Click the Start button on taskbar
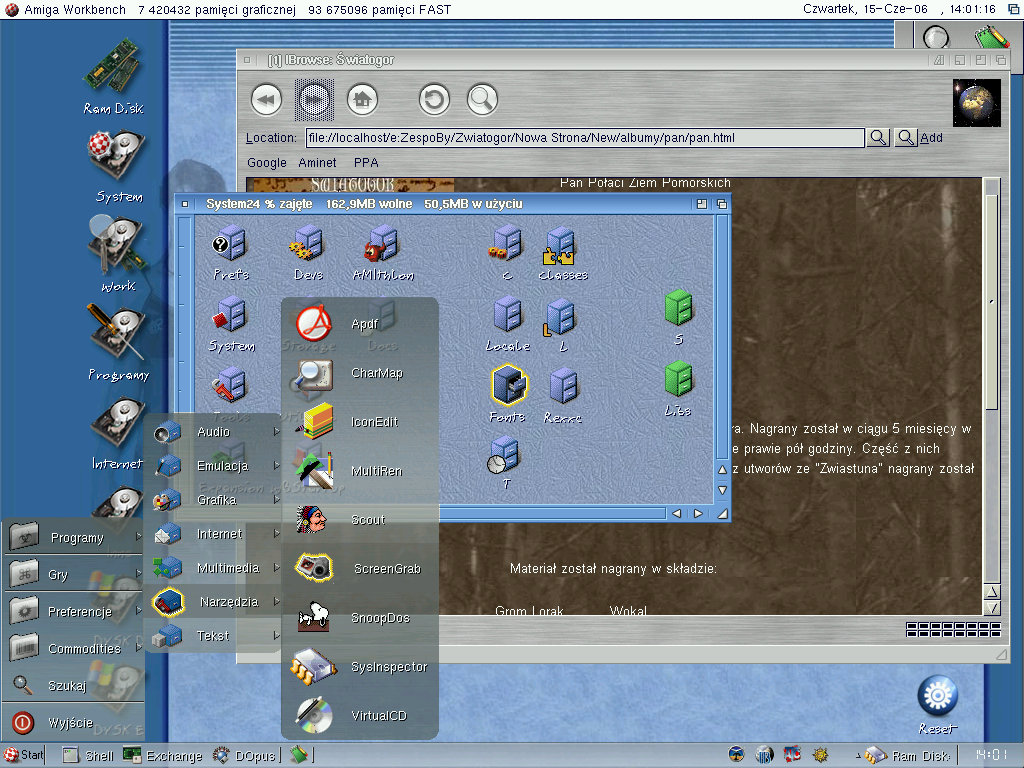 pyautogui.click(x=24, y=756)
